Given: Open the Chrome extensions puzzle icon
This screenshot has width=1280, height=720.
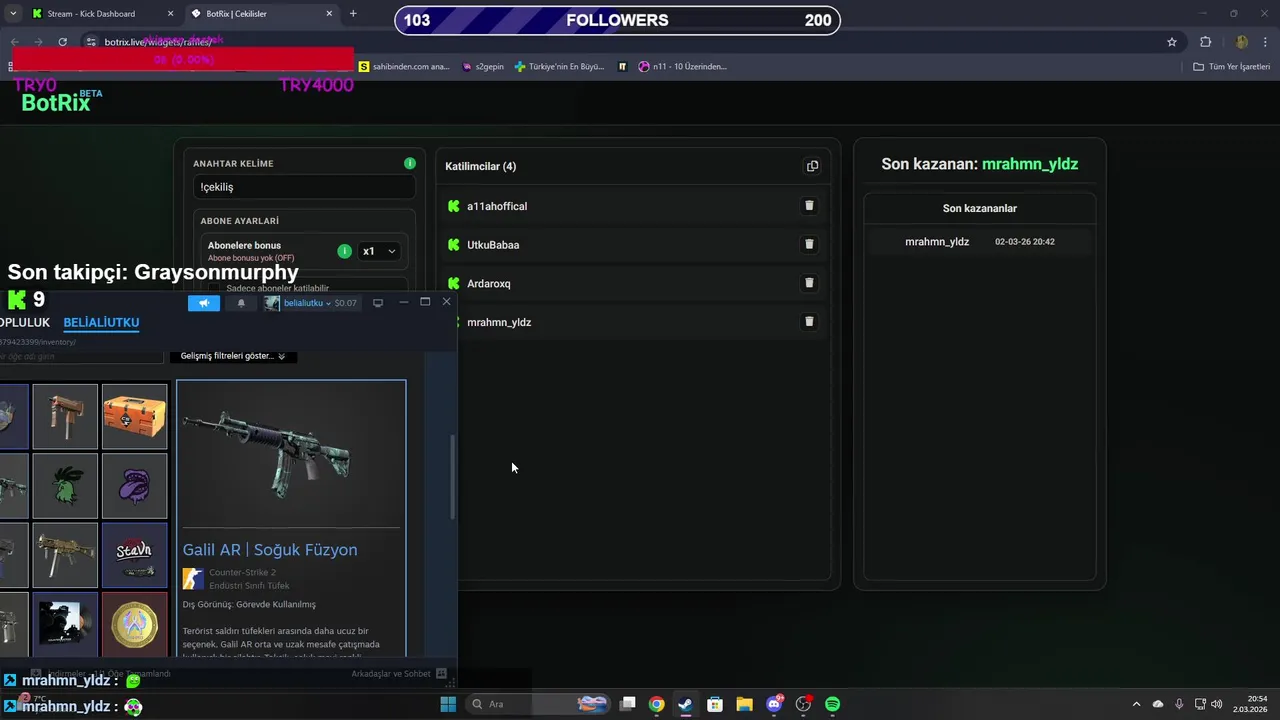Looking at the screenshot, I should click(1205, 42).
